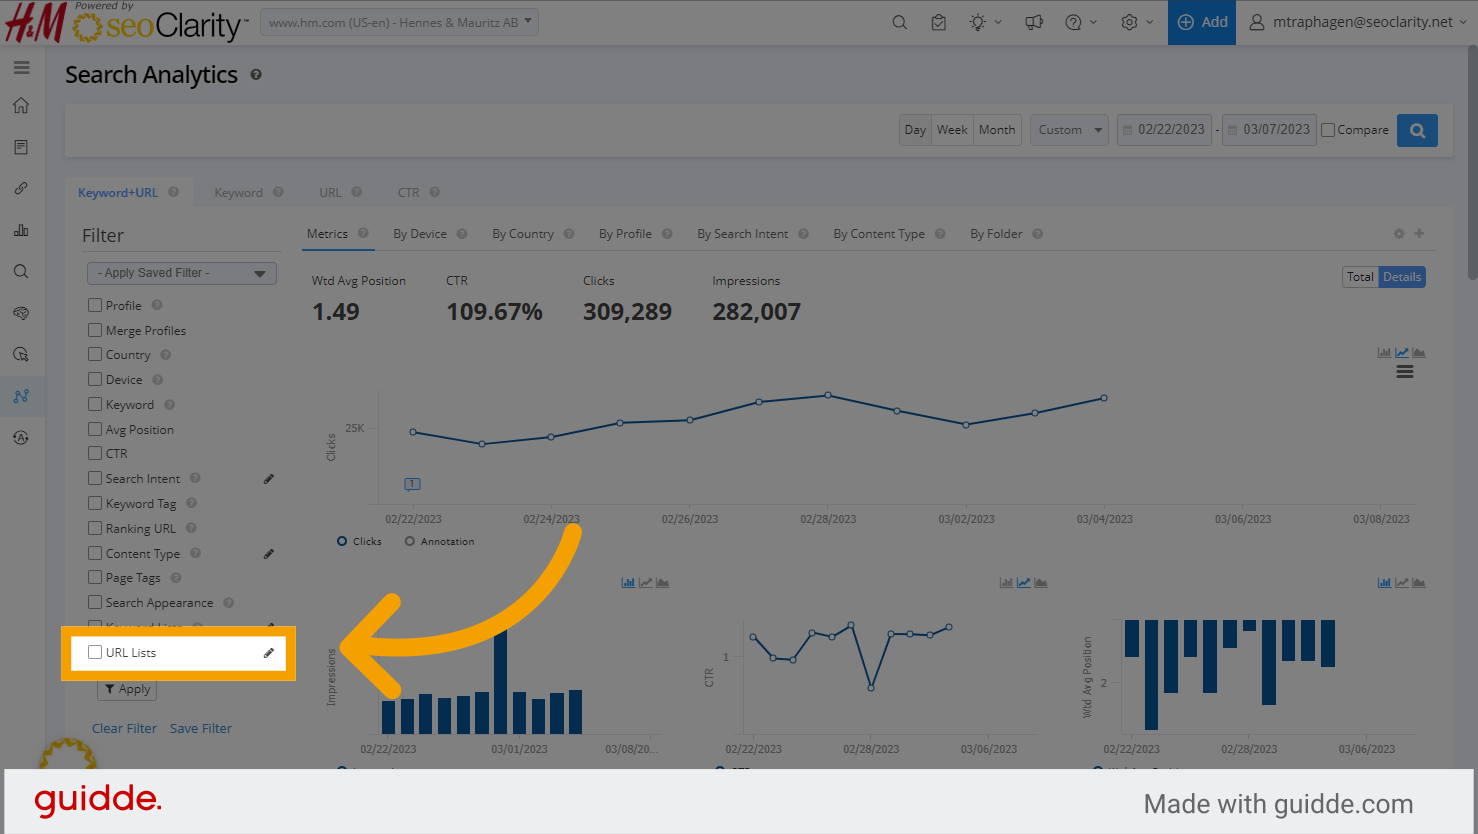
Task: Click the pencil edit icon beside URL Lists
Action: tap(268, 653)
